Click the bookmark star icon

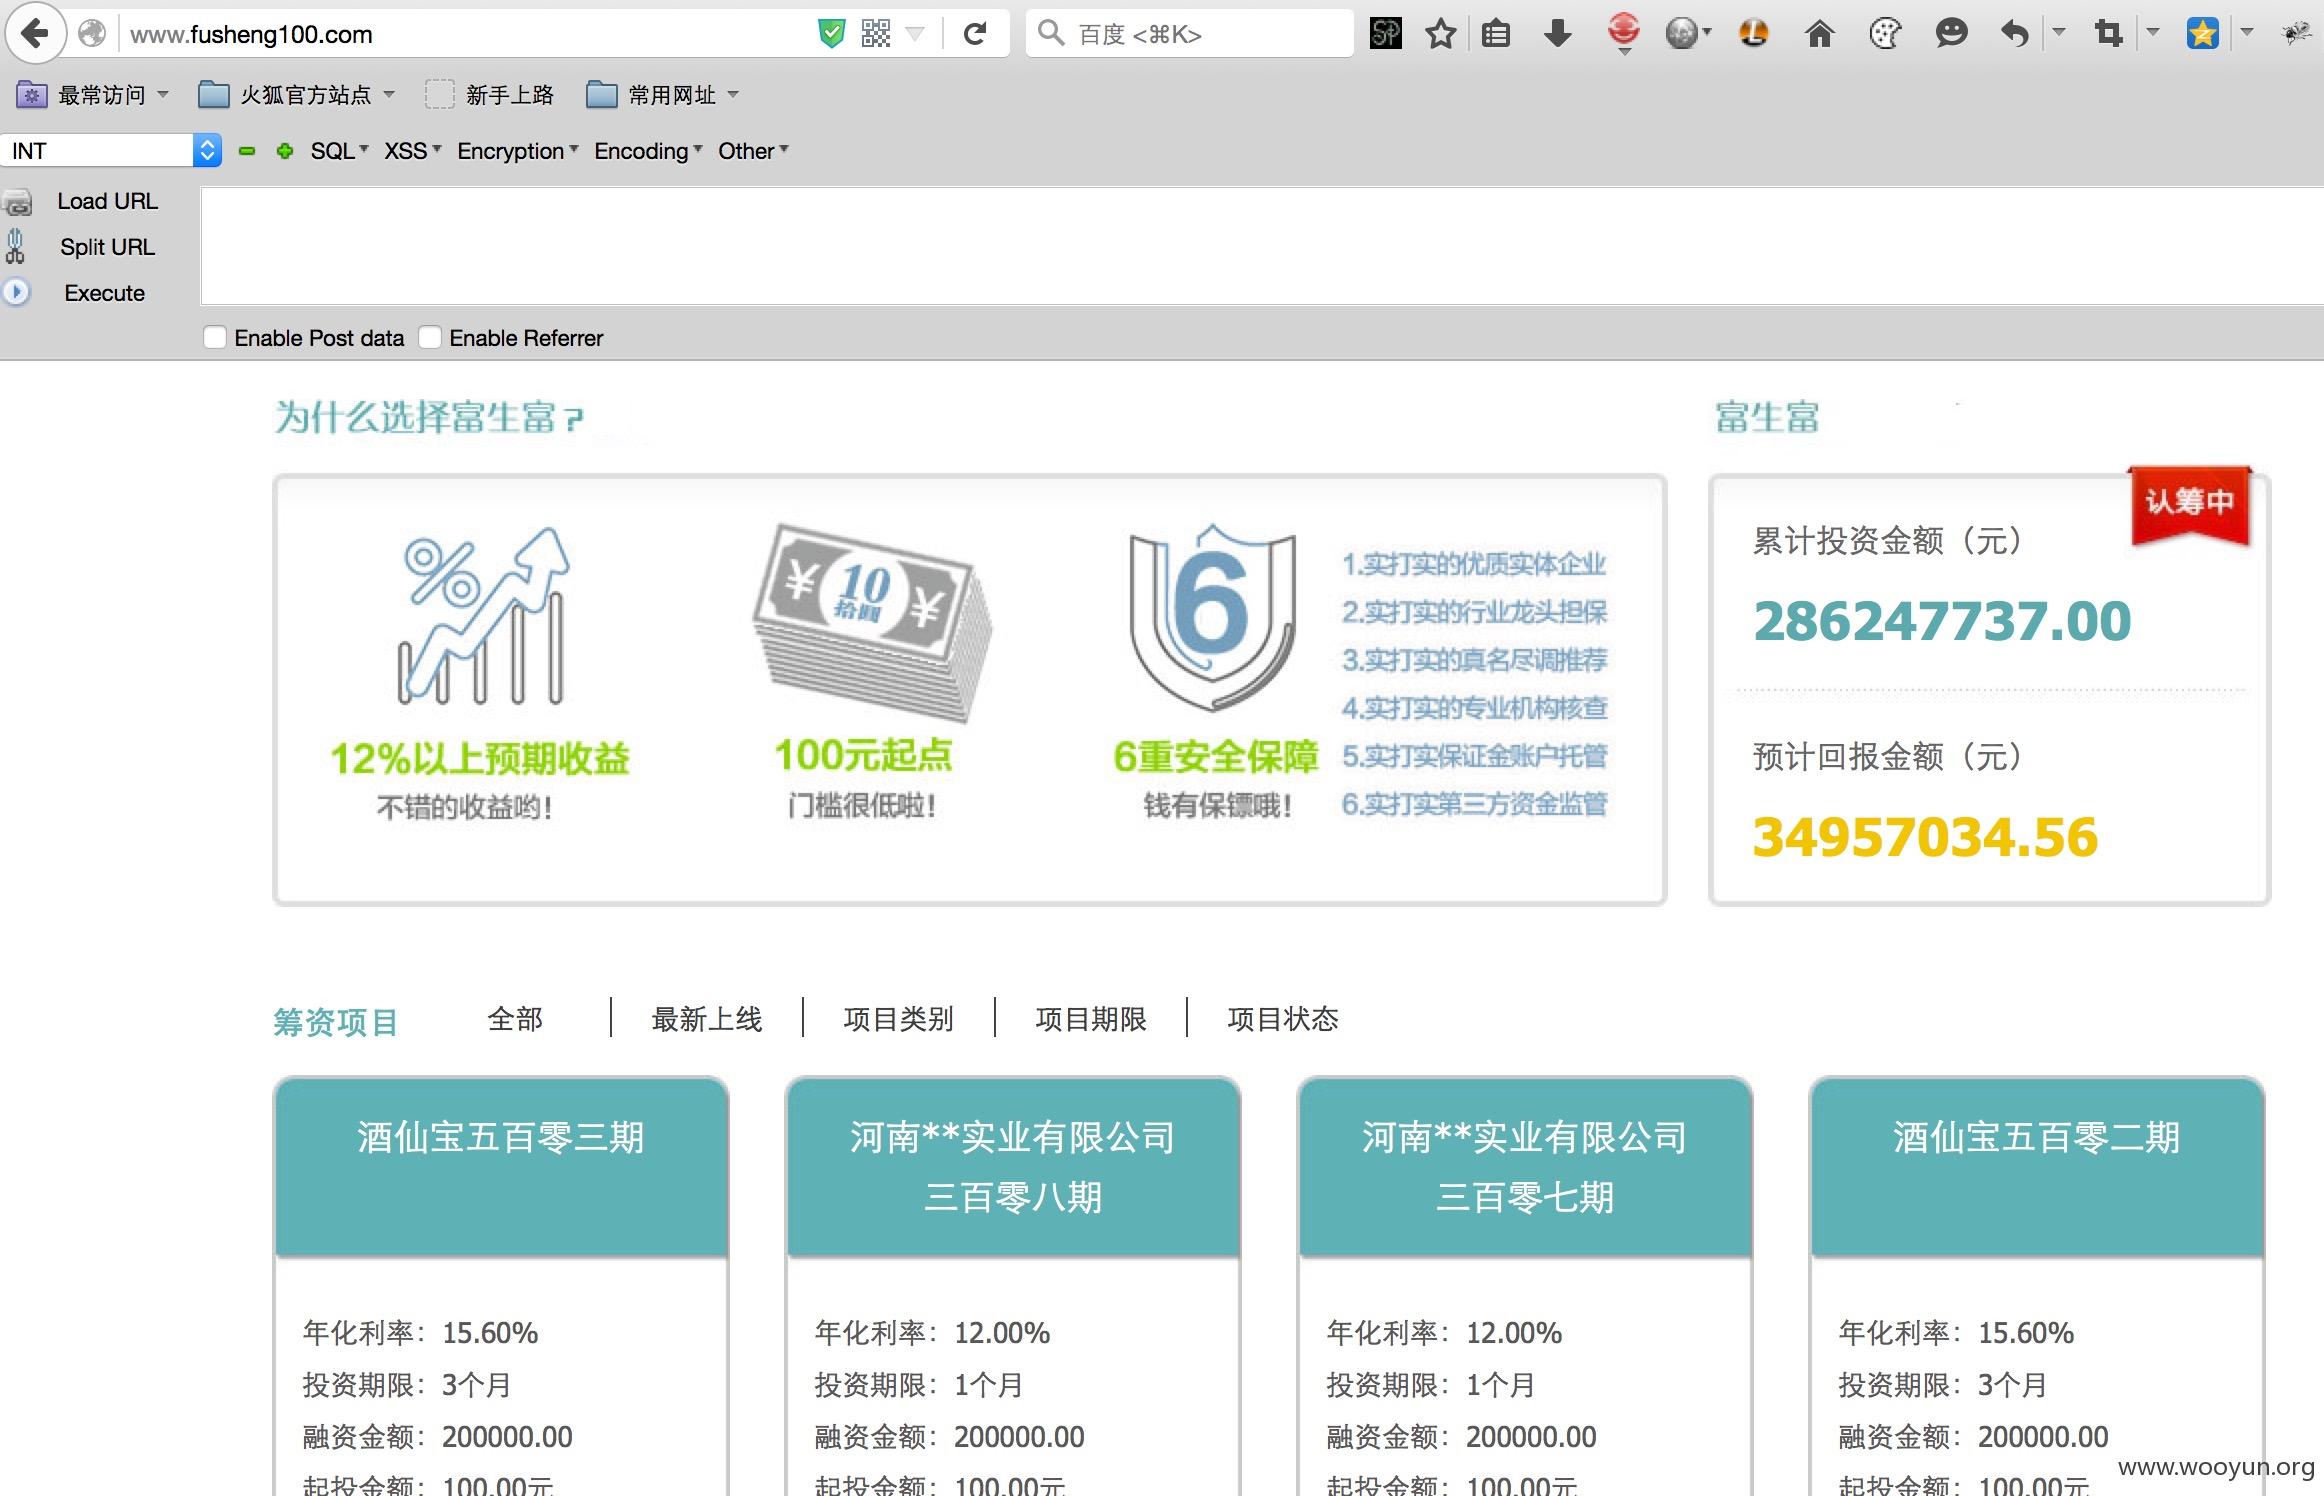pos(1440,34)
